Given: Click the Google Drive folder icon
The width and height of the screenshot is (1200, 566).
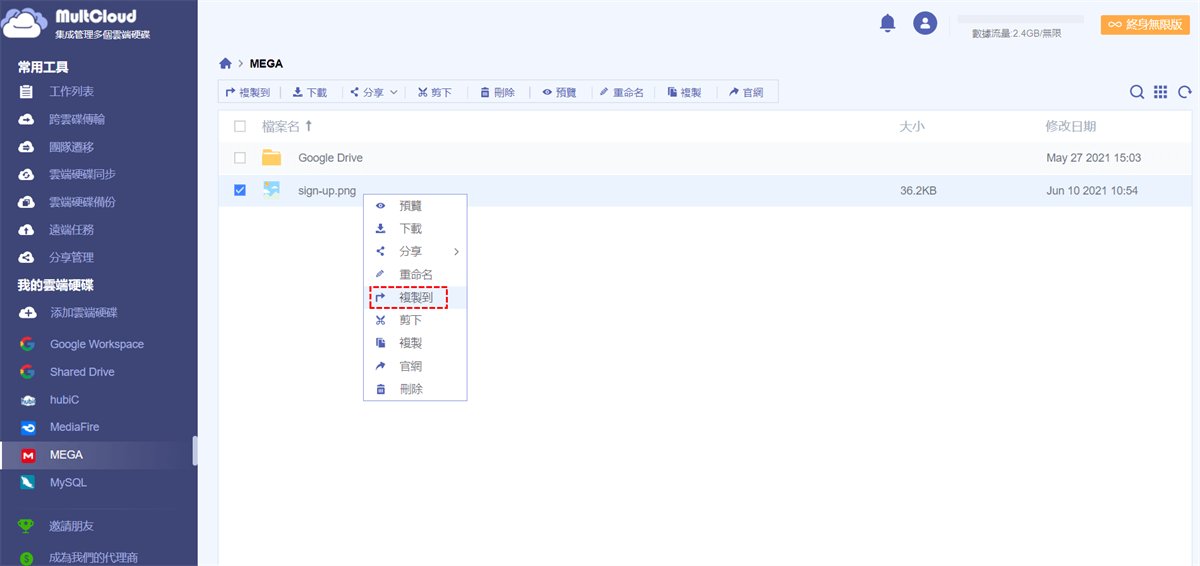Looking at the screenshot, I should pyautogui.click(x=271, y=158).
